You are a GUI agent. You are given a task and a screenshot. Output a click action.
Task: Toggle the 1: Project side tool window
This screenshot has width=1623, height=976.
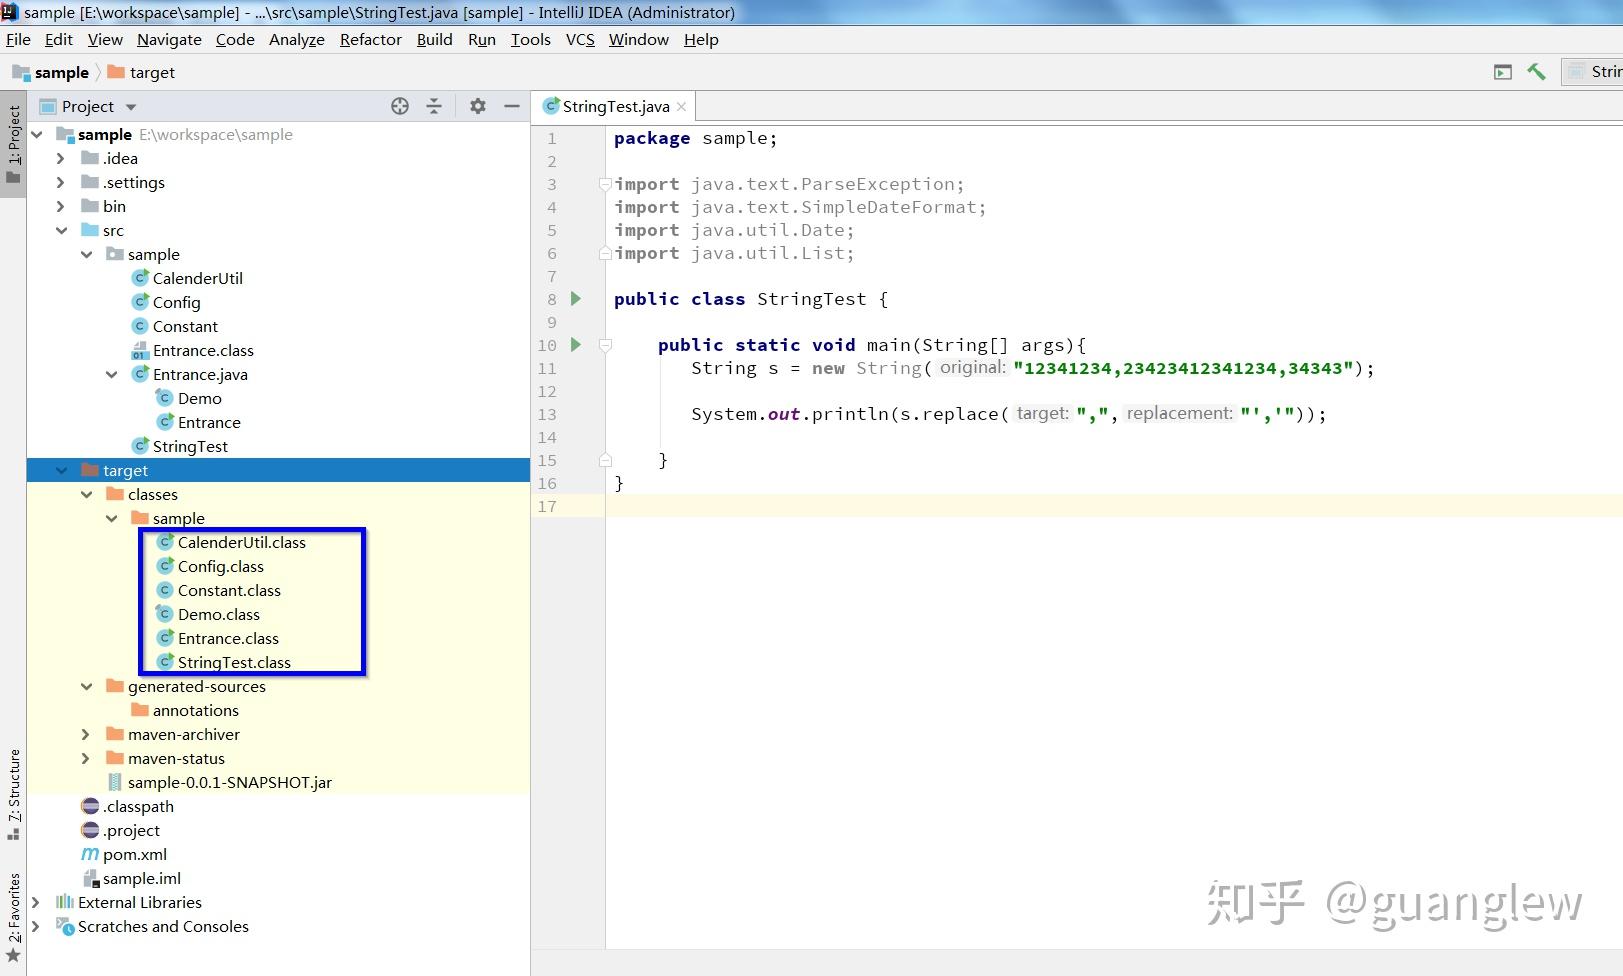click(x=13, y=144)
